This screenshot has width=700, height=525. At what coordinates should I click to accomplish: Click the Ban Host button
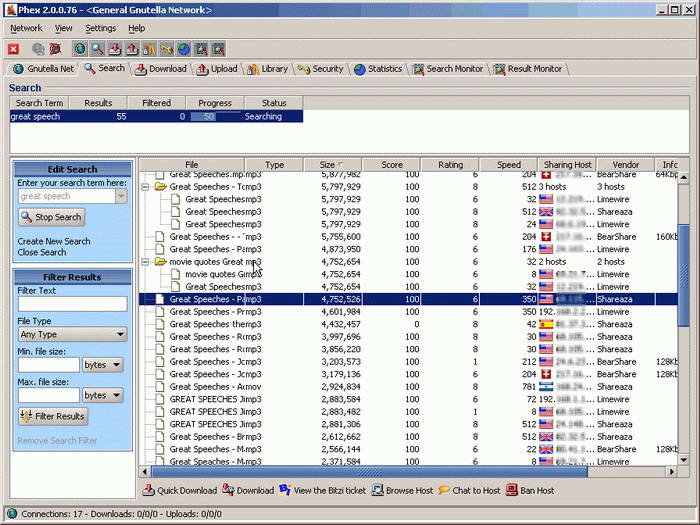tap(530, 490)
